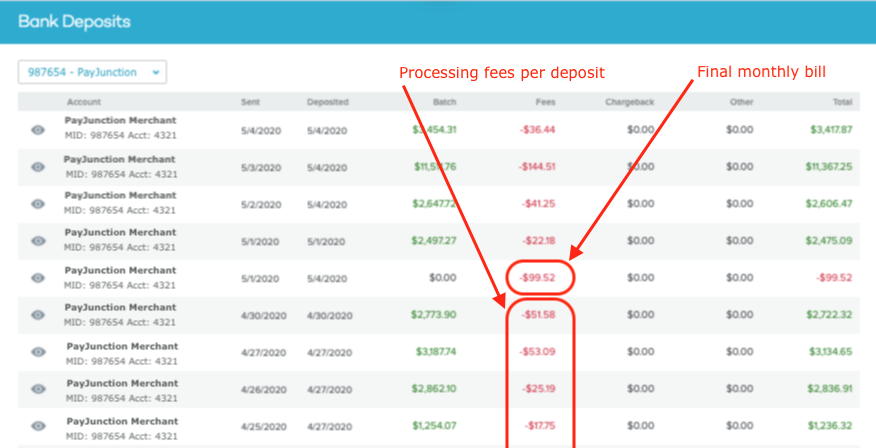Viewport: 876px width, 448px height.
Task: Click the $2,862.10 batch amount
Action: coord(434,389)
